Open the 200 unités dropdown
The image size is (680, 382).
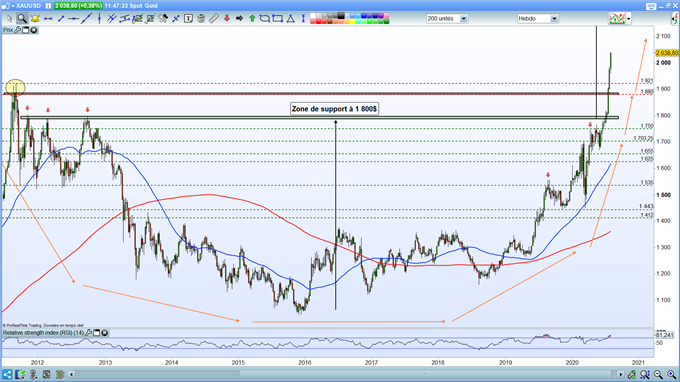pyautogui.click(x=464, y=19)
